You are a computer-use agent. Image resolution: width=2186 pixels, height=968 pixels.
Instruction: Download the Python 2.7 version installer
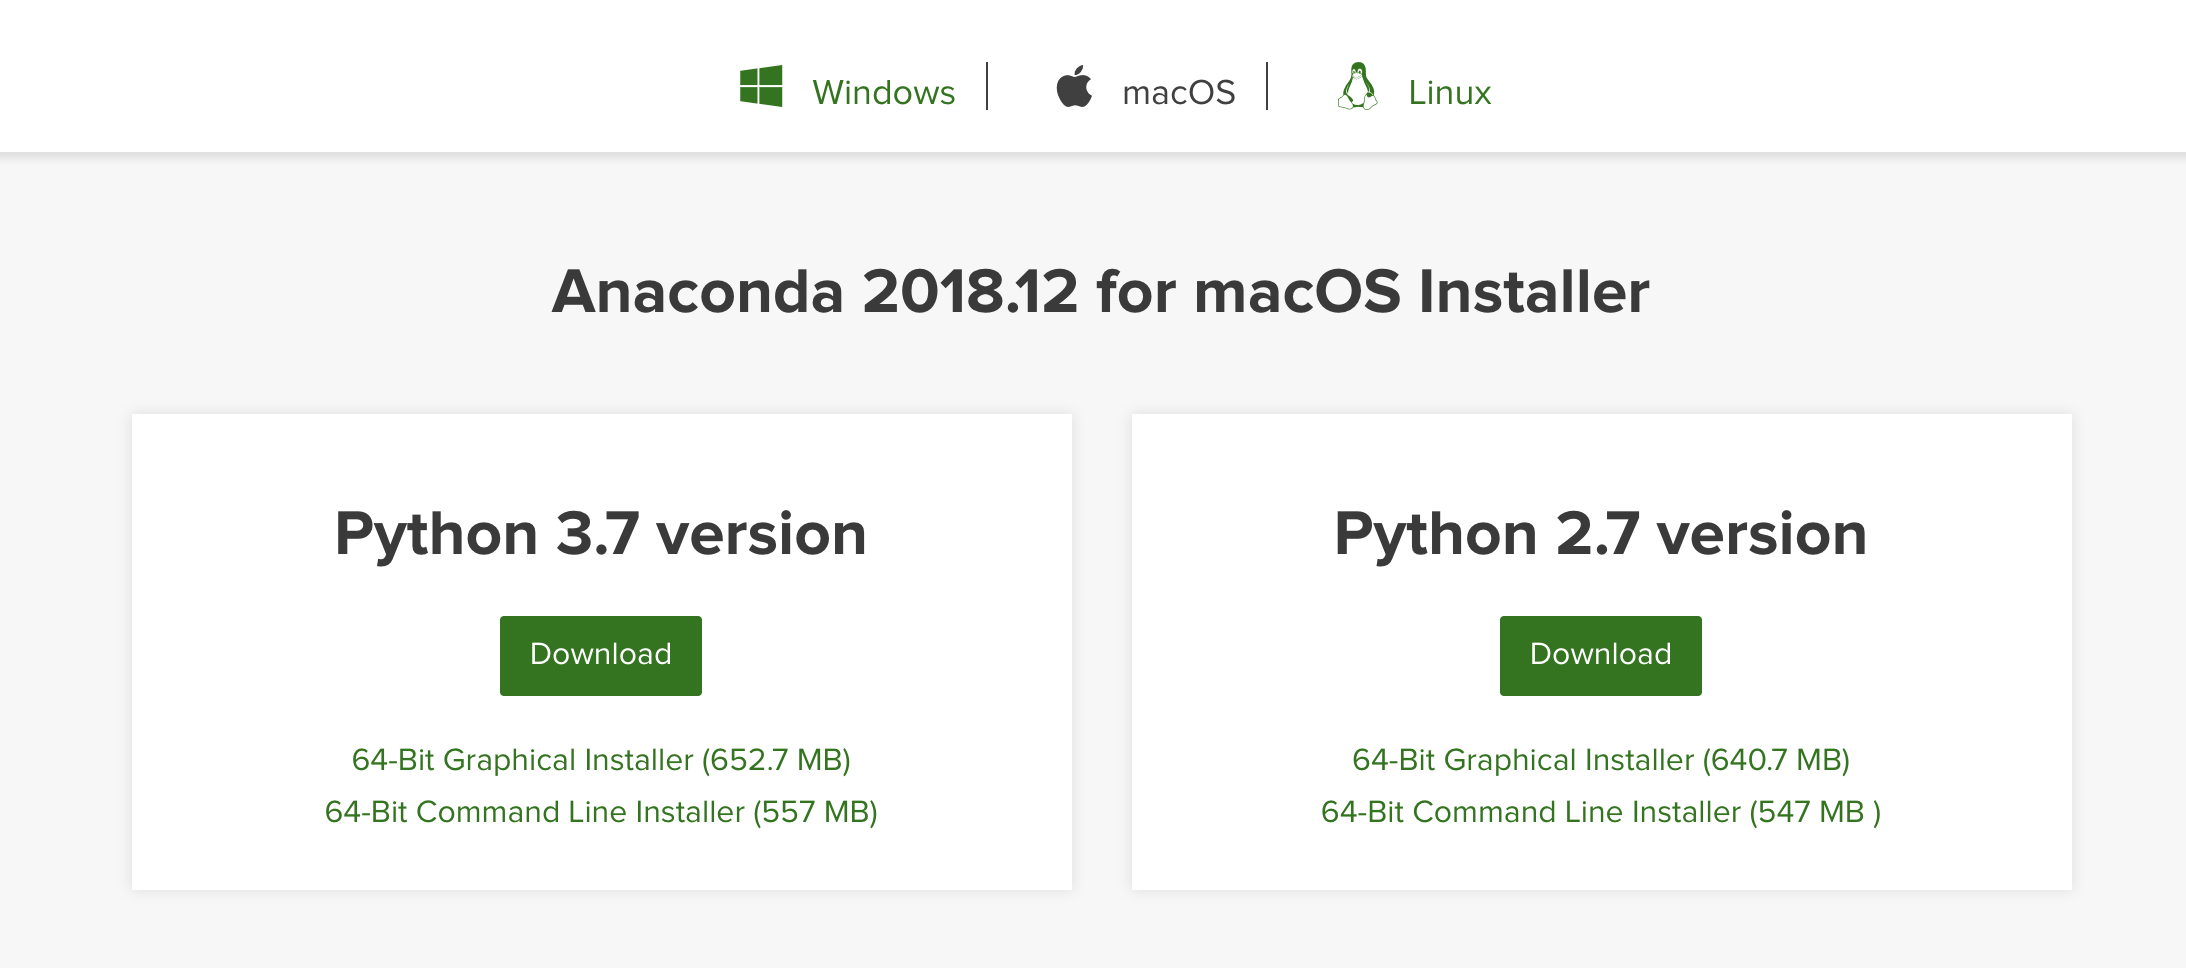pyautogui.click(x=1600, y=655)
